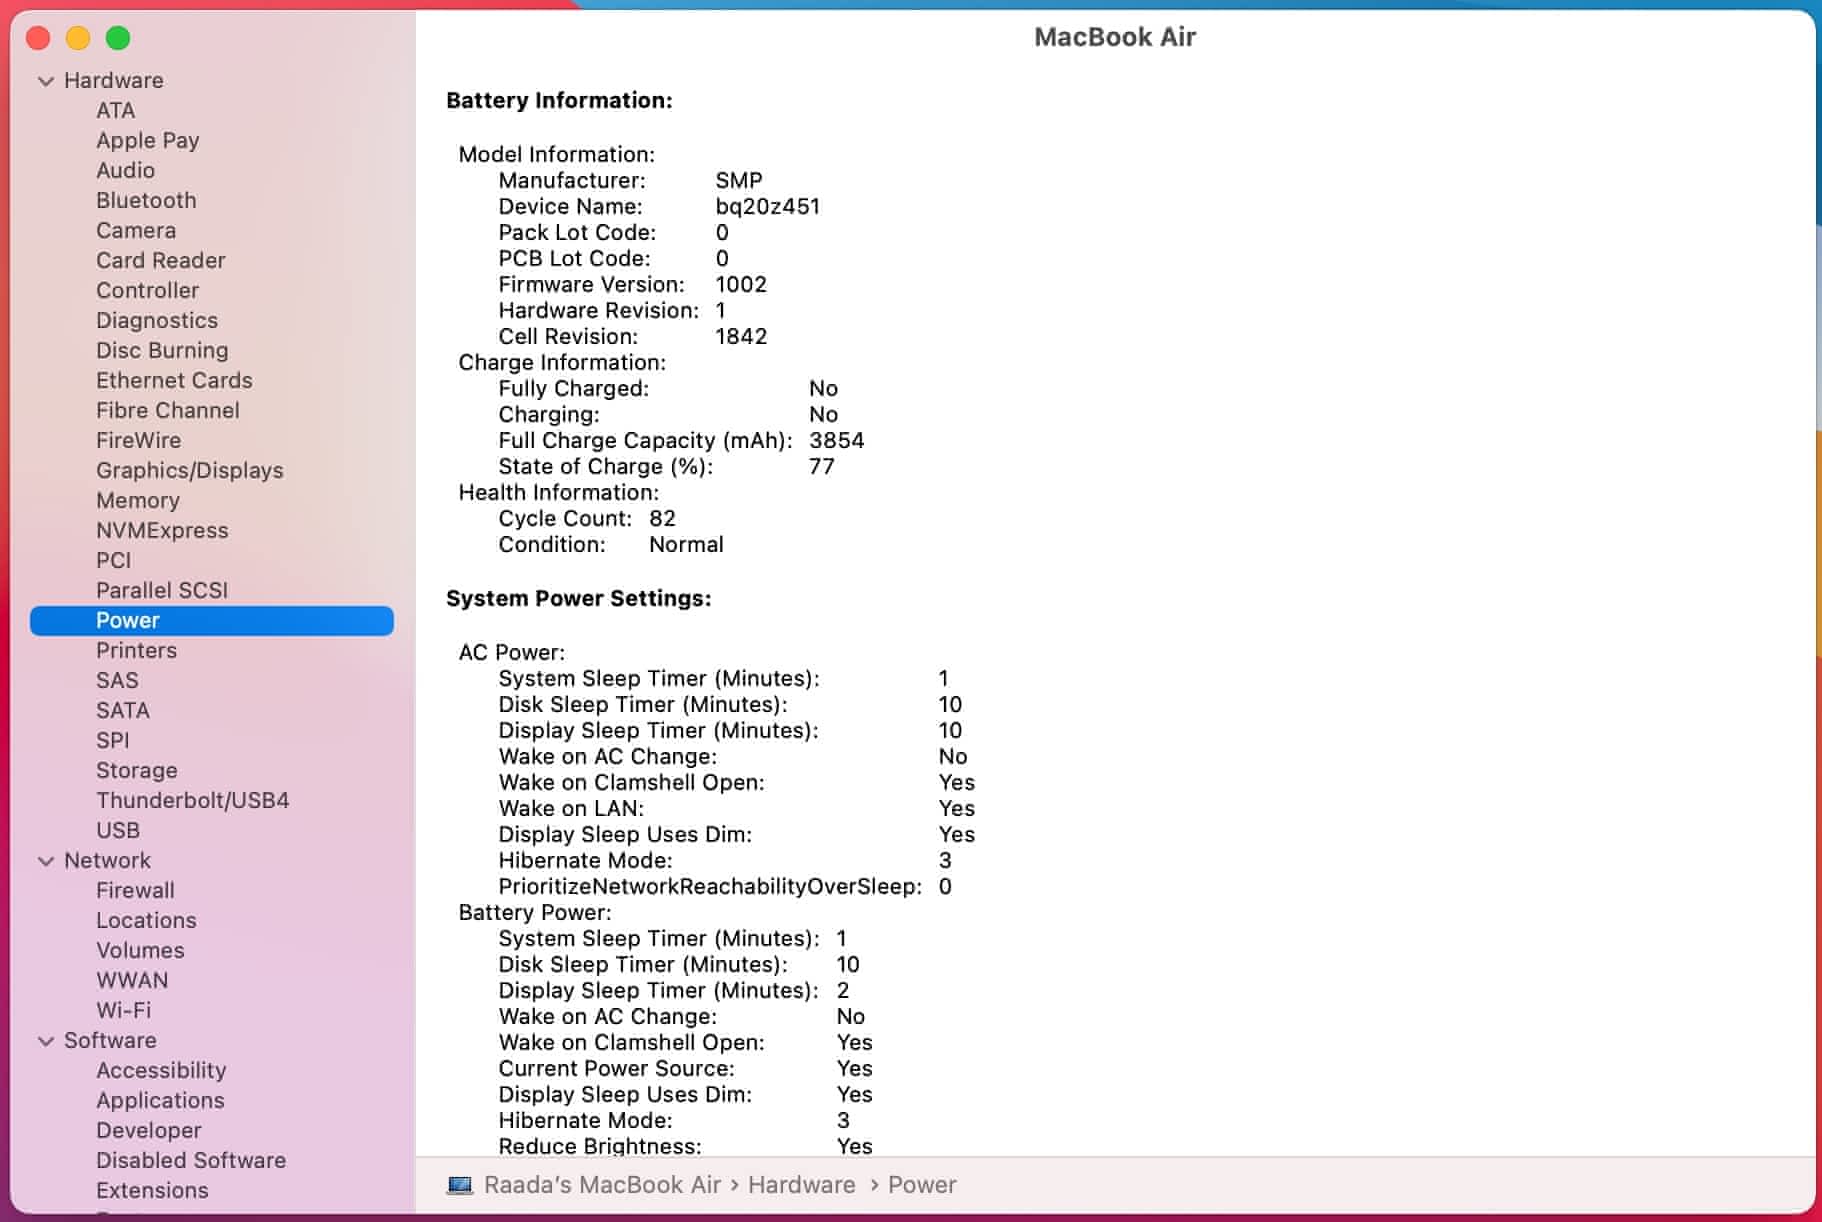Screen dimensions: 1822x1222
Task: Select SAS in the sidebar
Action: 117,680
